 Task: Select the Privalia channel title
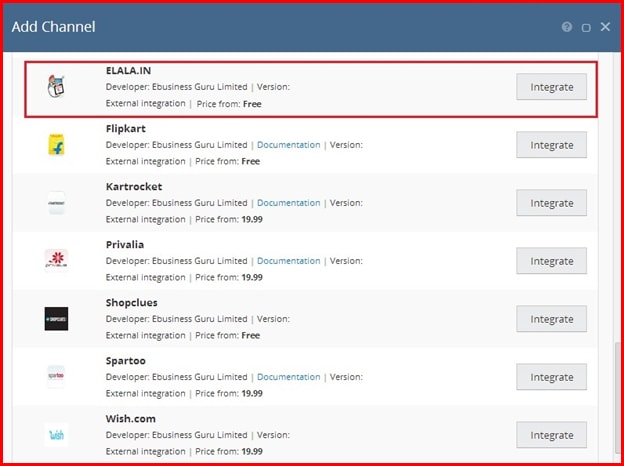click(125, 245)
